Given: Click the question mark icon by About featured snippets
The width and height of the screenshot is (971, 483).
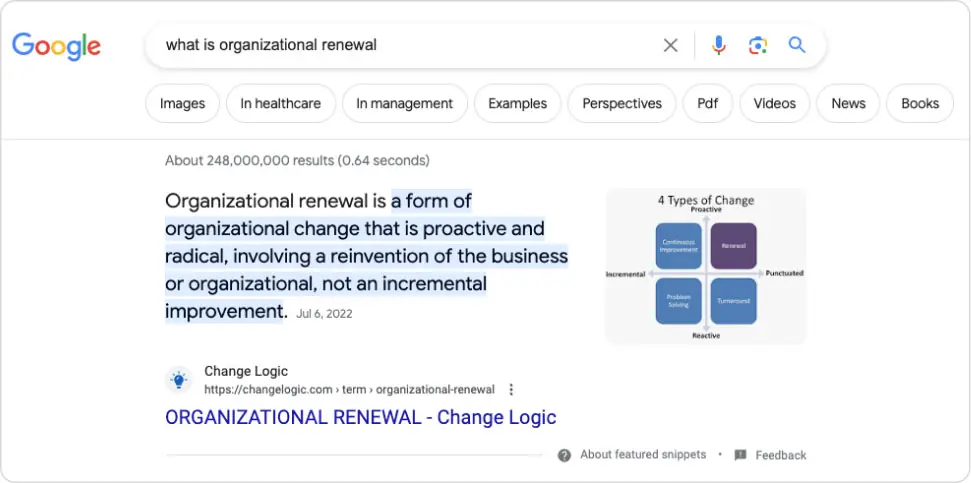Looking at the screenshot, I should (564, 455).
